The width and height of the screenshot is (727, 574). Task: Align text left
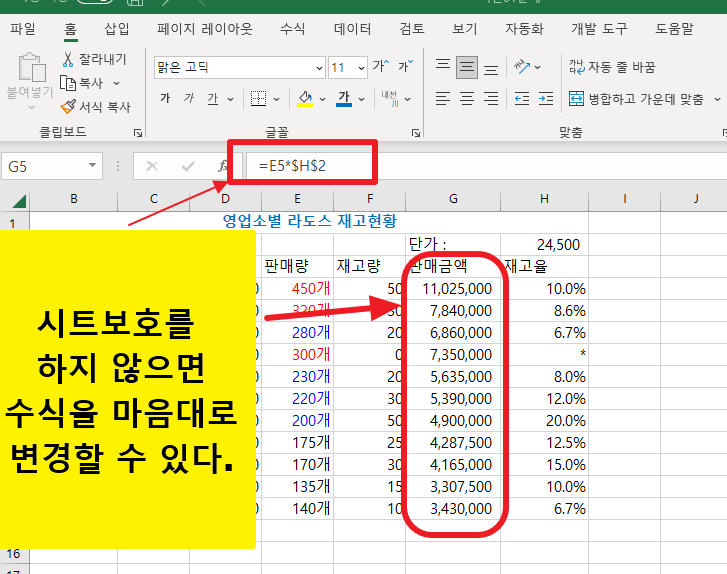click(443, 99)
